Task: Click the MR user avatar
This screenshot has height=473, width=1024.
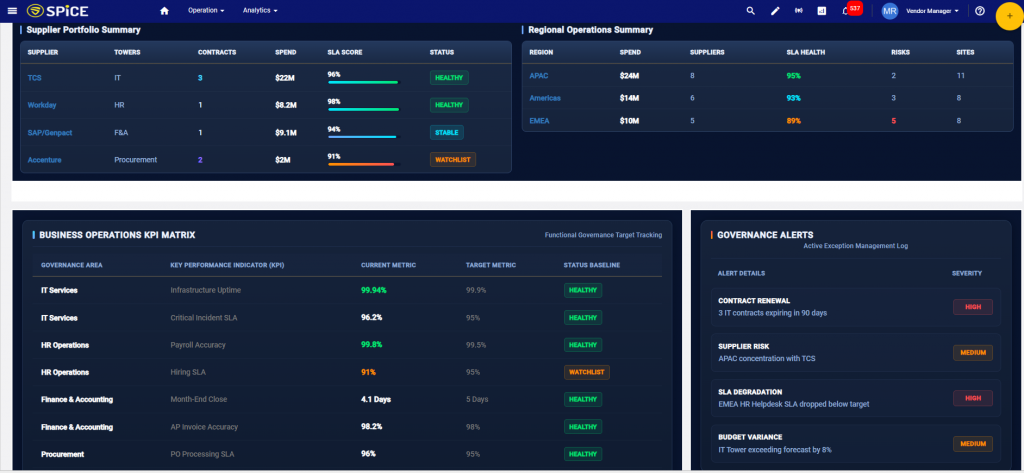Action: (889, 11)
